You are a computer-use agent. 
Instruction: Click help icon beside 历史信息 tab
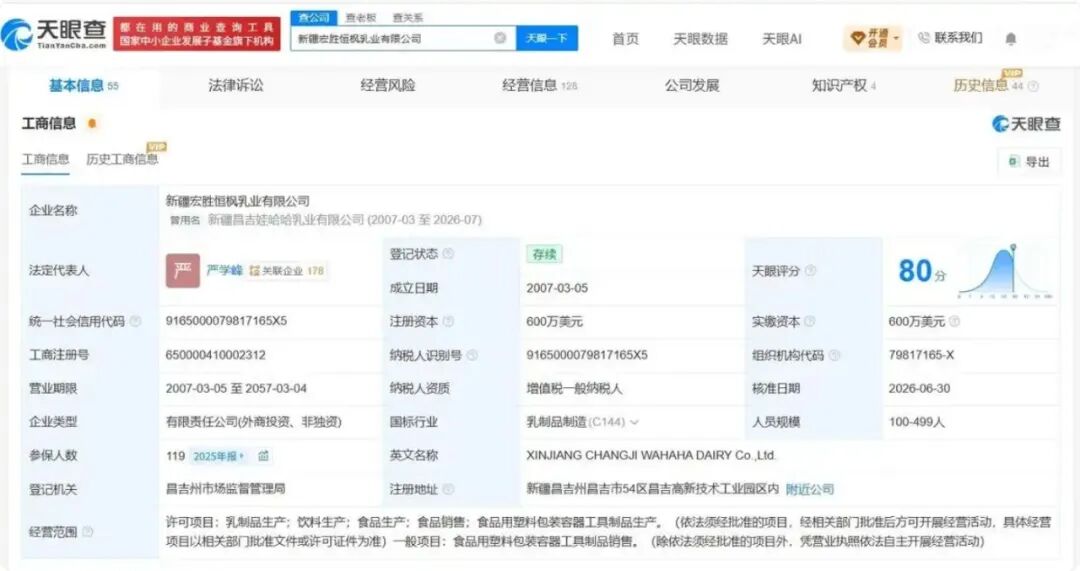click(x=1033, y=86)
